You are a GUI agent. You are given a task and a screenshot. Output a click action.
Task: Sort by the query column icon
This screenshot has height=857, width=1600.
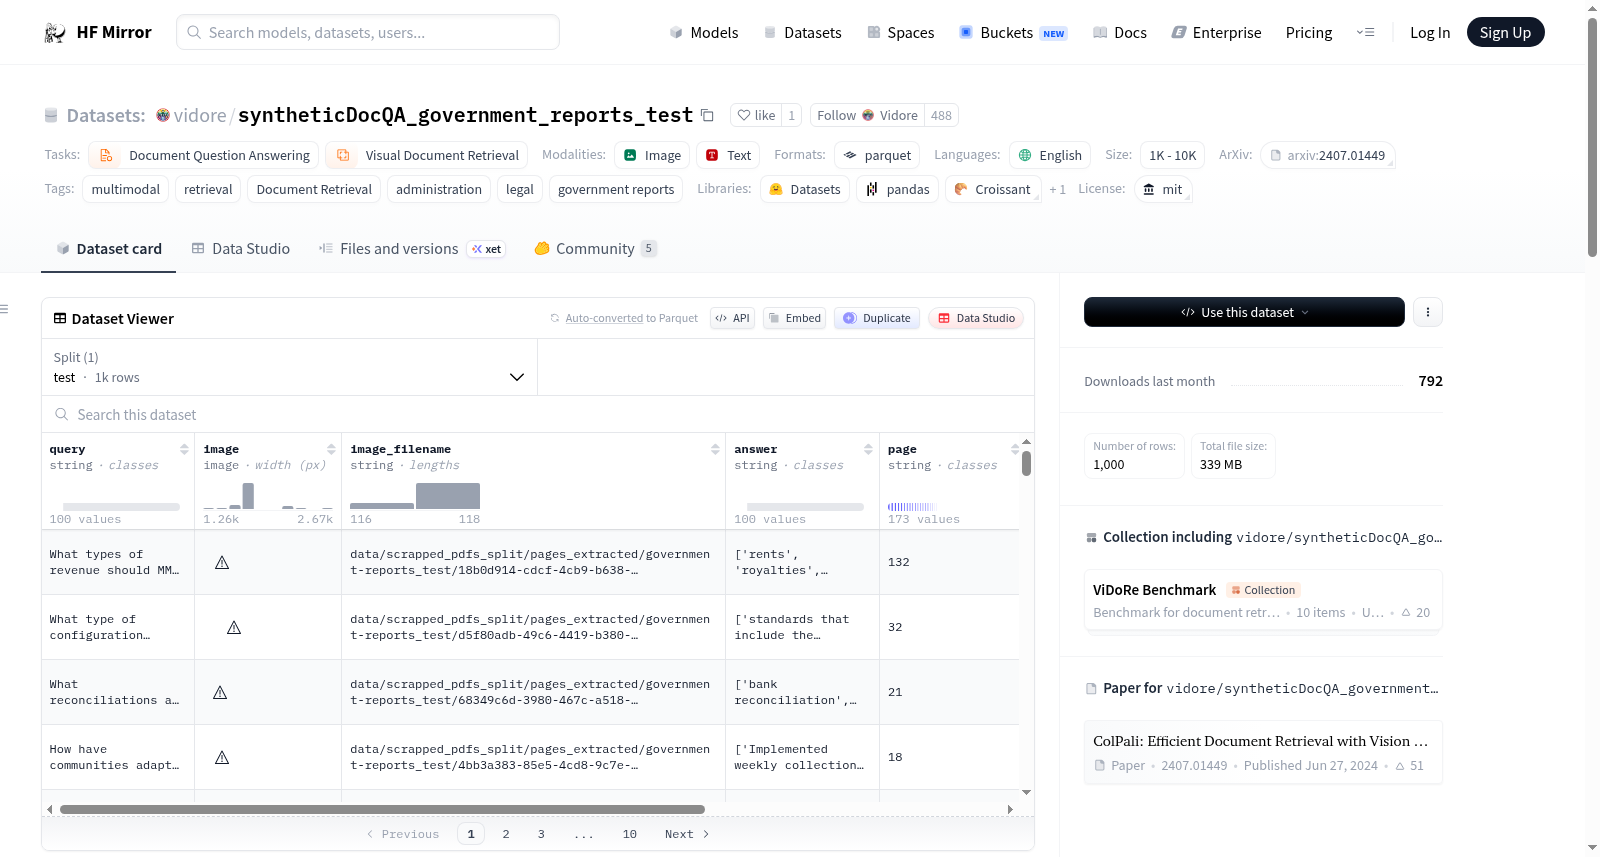click(184, 449)
